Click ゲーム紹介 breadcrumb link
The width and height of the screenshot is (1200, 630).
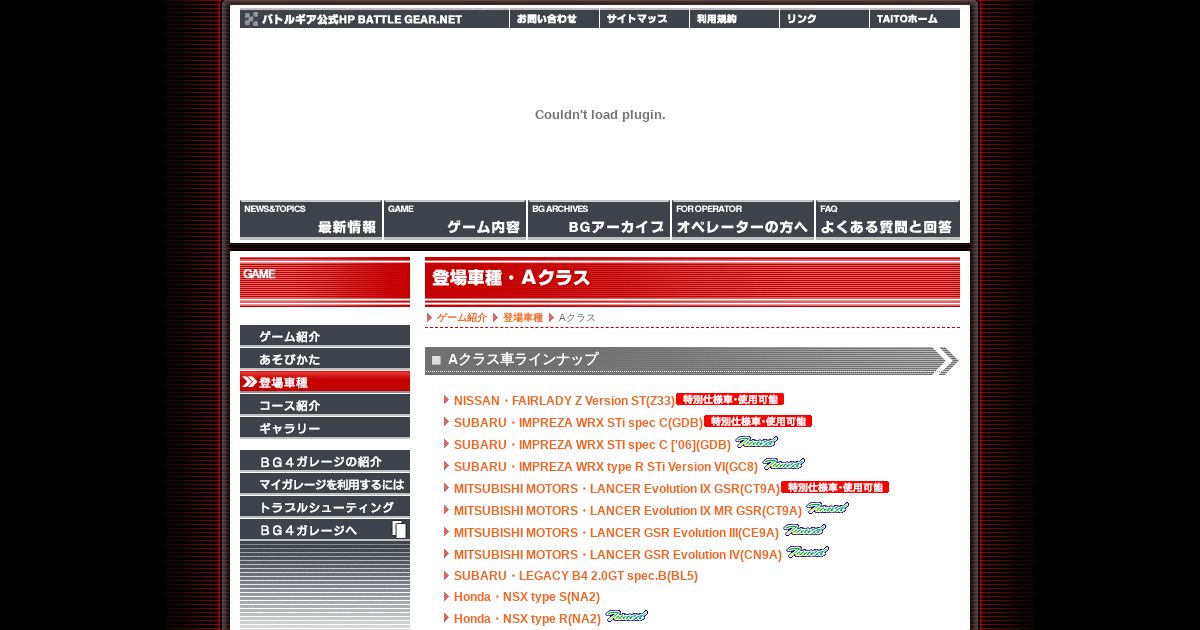coord(462,318)
